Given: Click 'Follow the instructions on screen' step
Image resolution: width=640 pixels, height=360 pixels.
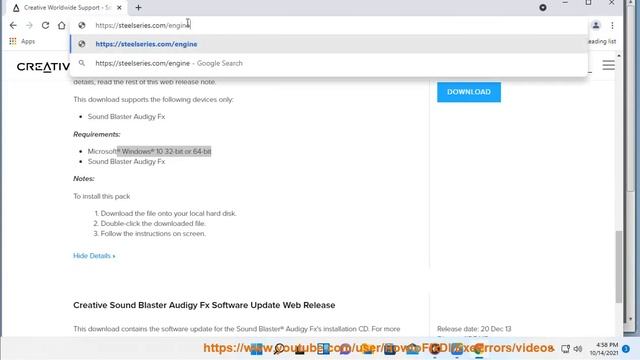Looking at the screenshot, I should (x=153, y=234).
